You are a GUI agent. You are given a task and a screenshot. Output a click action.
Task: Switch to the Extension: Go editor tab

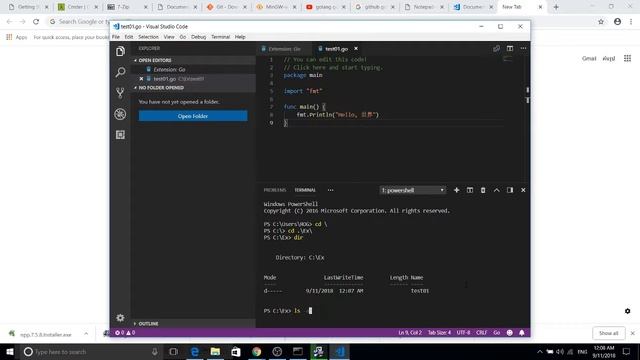284,49
